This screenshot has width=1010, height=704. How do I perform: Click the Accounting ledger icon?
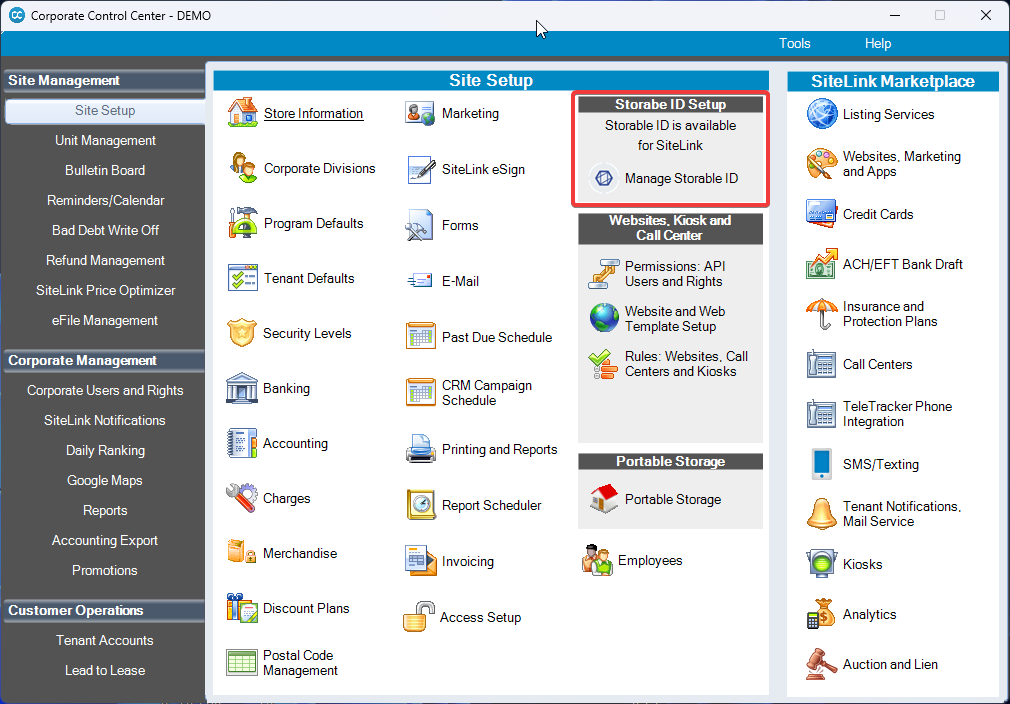tap(242, 443)
